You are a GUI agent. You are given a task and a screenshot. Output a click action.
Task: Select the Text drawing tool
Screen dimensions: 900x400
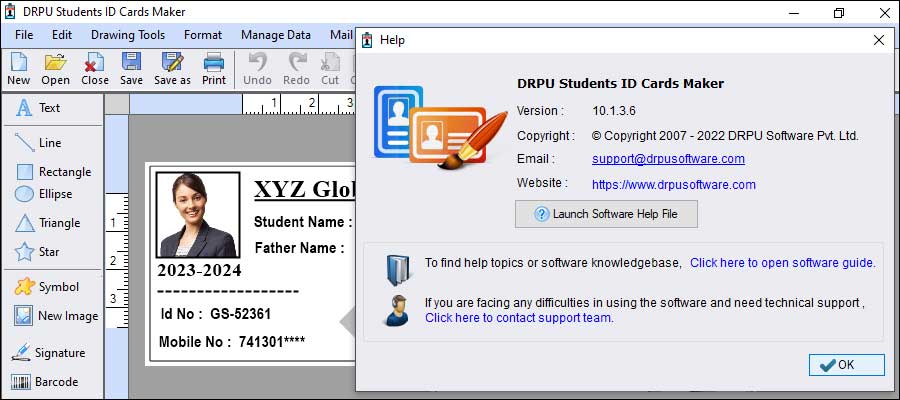[38, 108]
